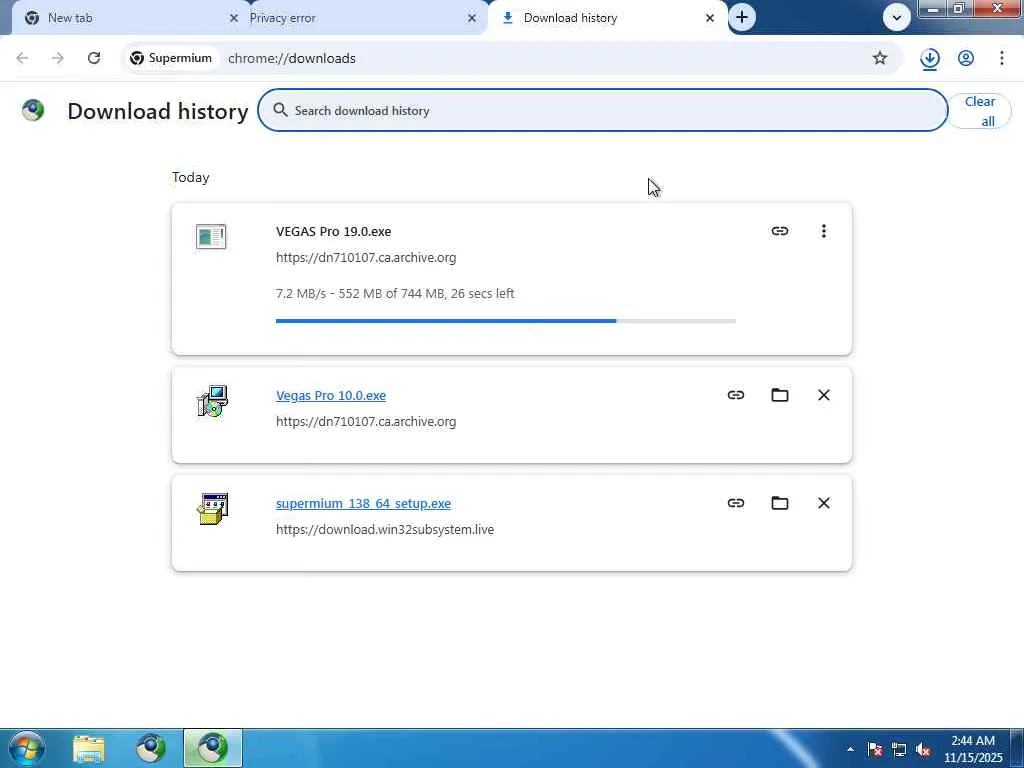The height and width of the screenshot is (768, 1024).
Task: Copy download link for supermium_138_64_setup.exe
Action: point(736,503)
